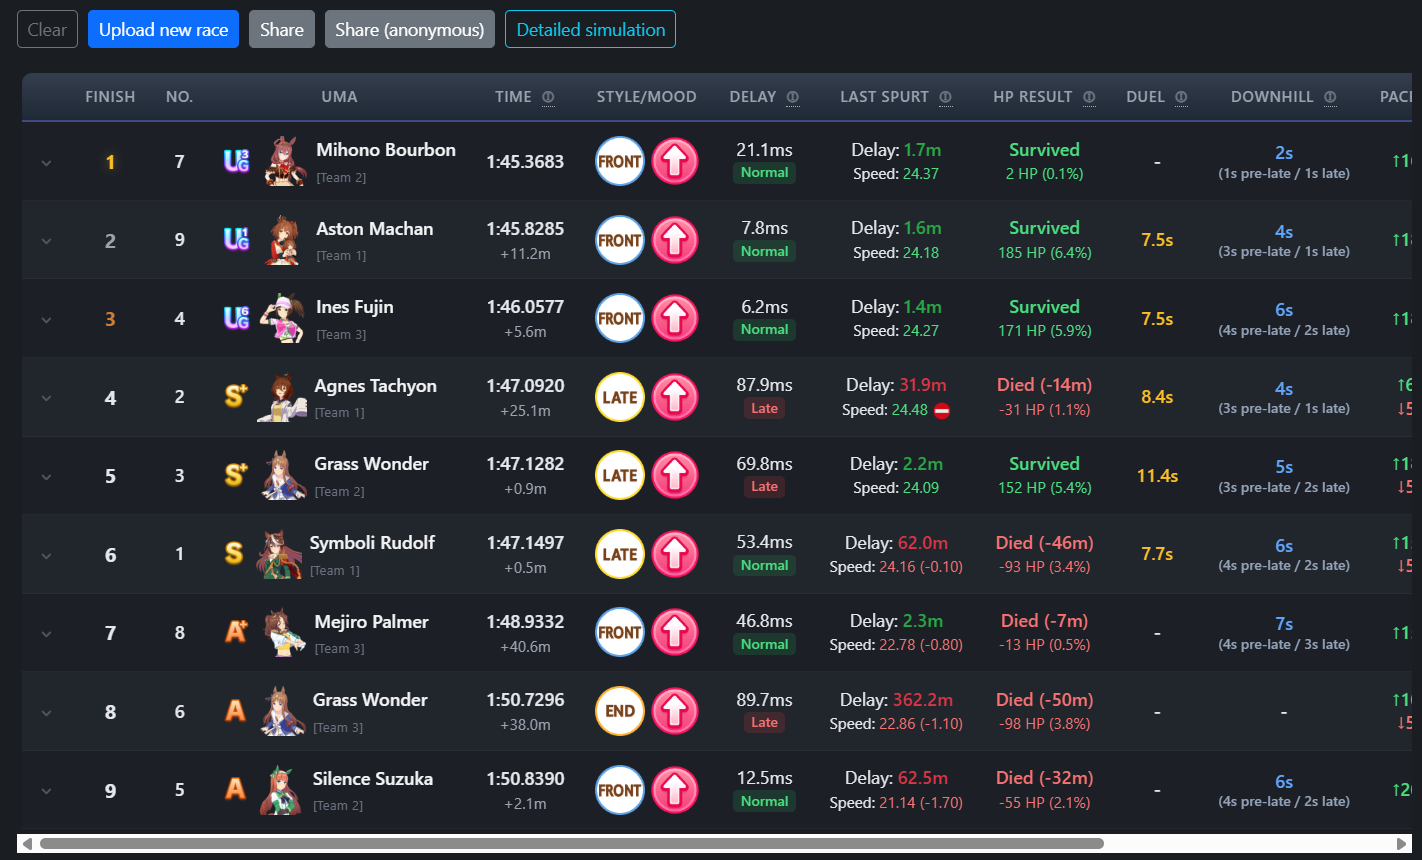Expand the Silence Suzuka row chevron

[x=46, y=791]
